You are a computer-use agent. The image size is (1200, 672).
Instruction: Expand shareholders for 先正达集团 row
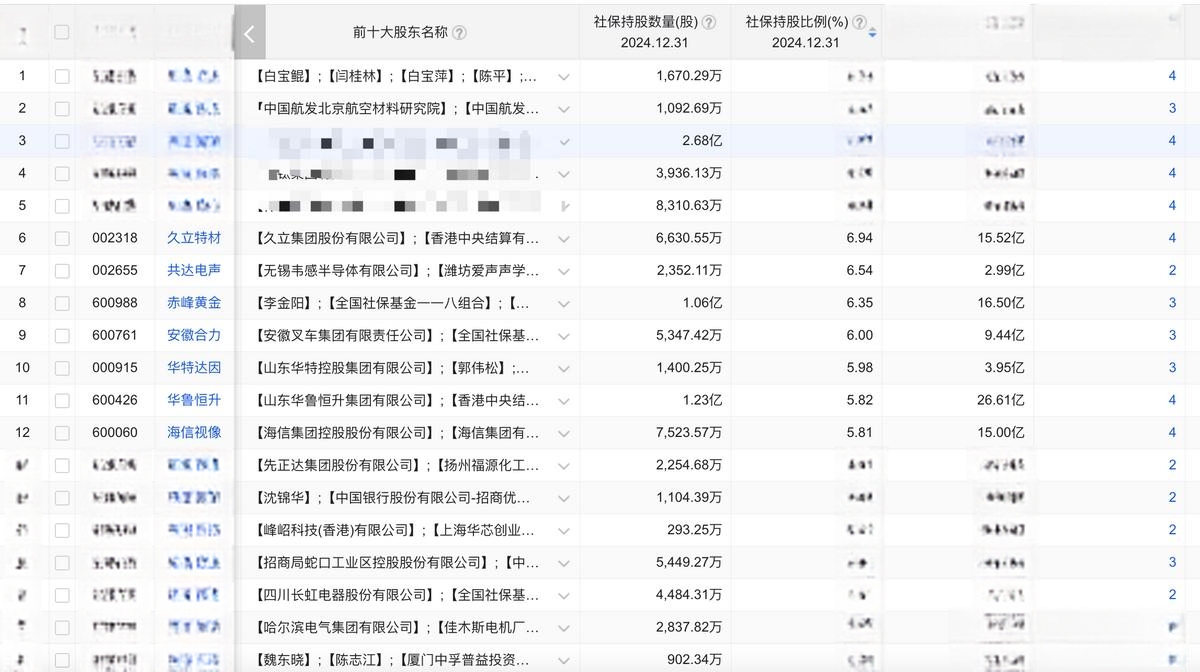pos(564,465)
